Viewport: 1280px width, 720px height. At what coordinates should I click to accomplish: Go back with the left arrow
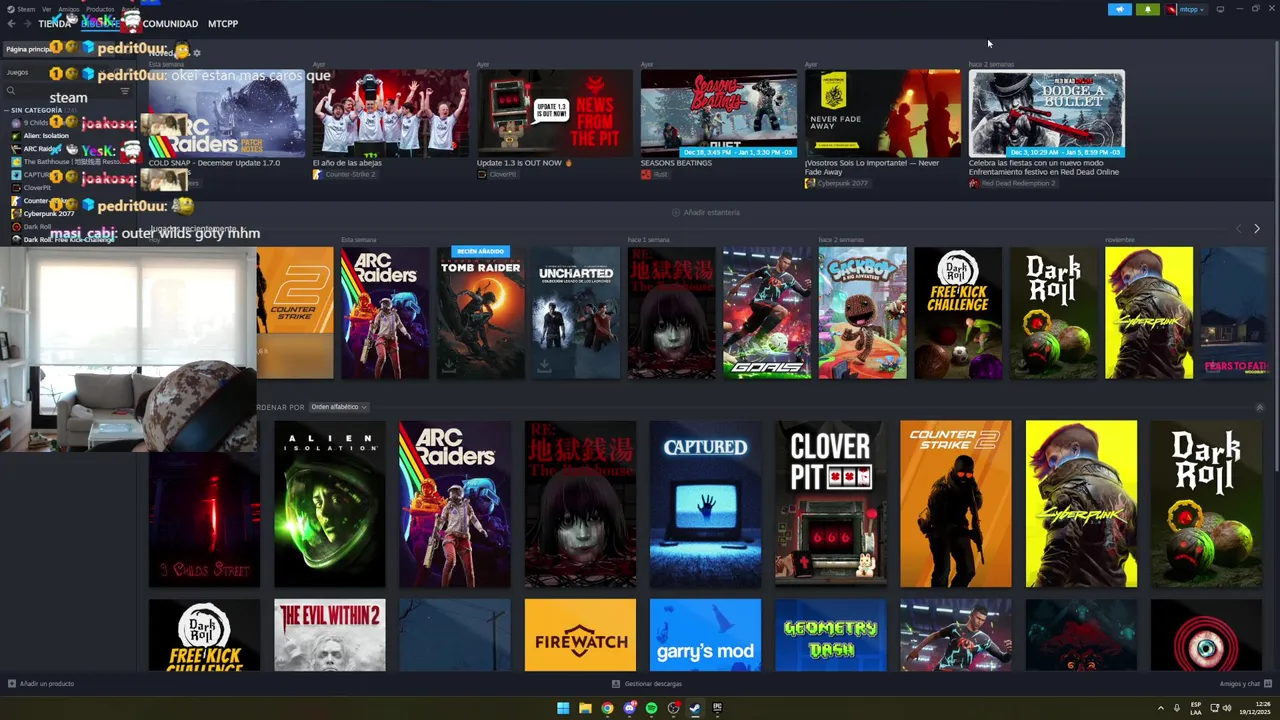click(x=11, y=23)
